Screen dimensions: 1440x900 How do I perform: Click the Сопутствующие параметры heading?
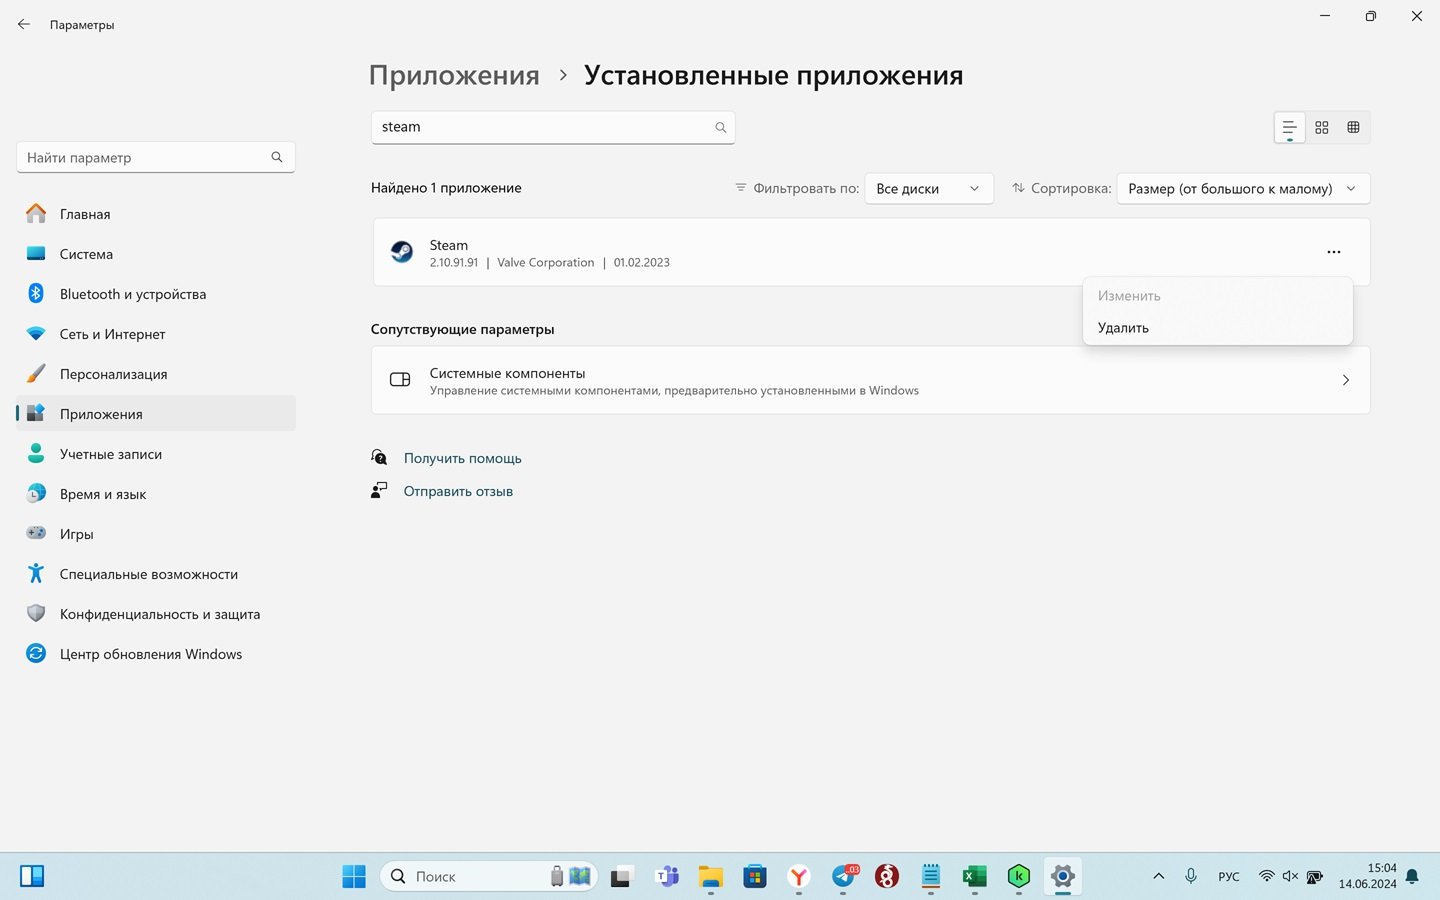coord(462,329)
